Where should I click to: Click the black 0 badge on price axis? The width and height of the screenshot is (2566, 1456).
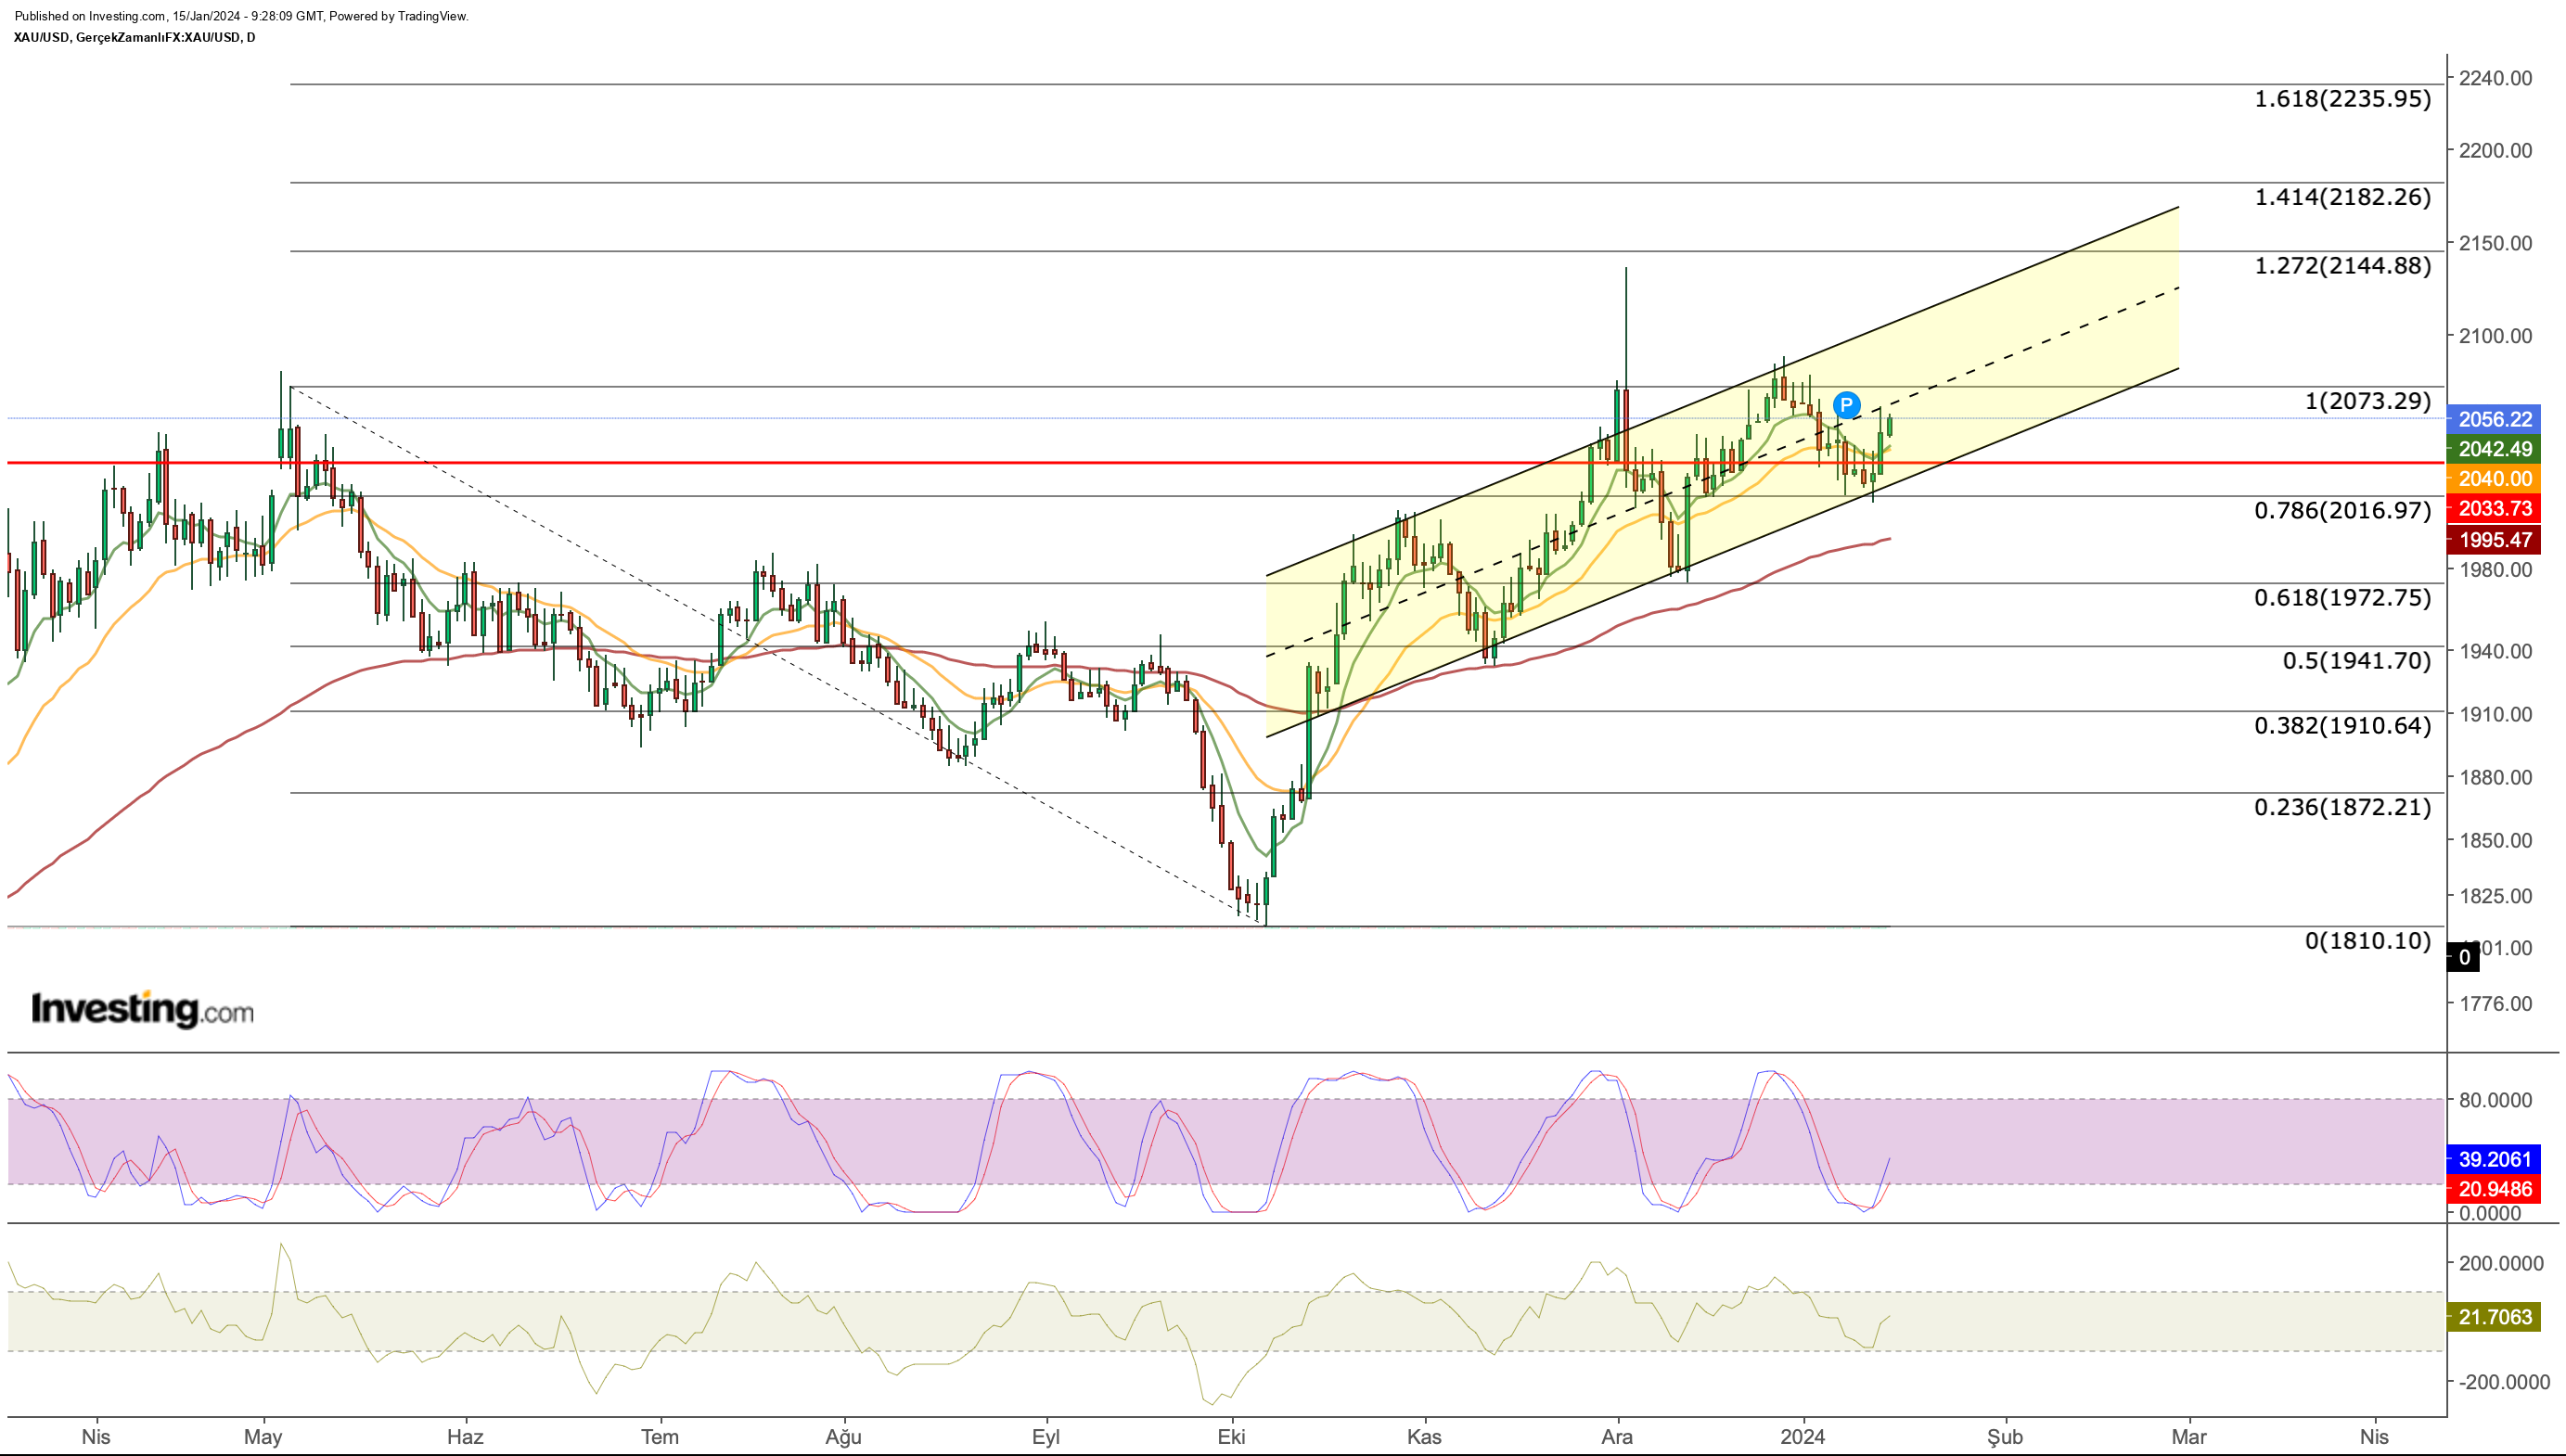click(2463, 958)
